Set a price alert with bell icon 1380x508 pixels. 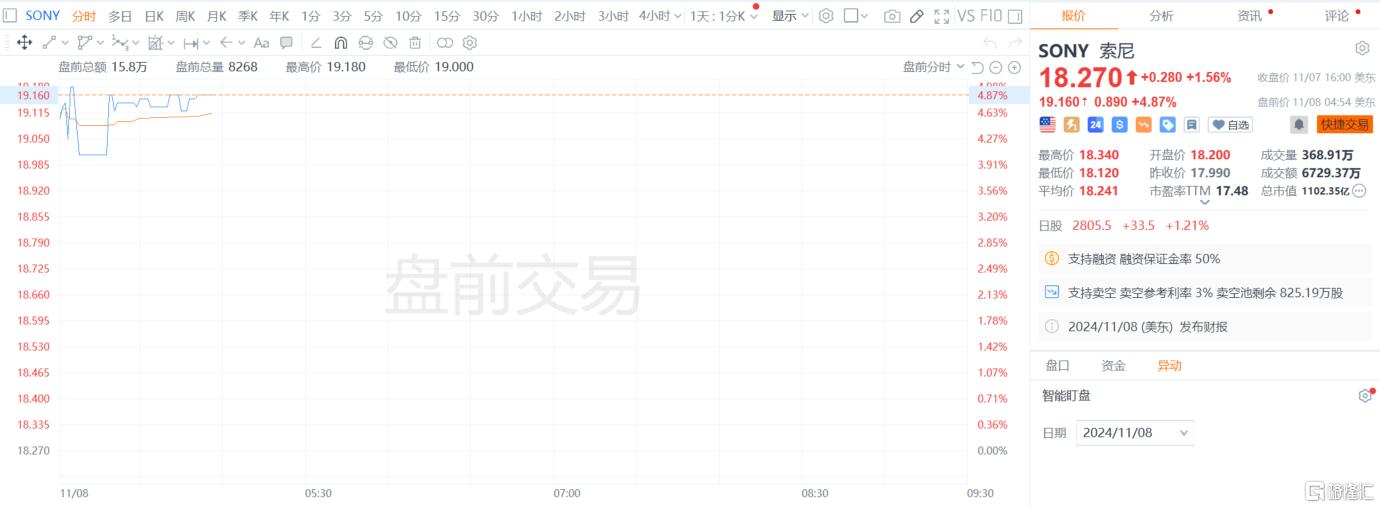[1299, 125]
